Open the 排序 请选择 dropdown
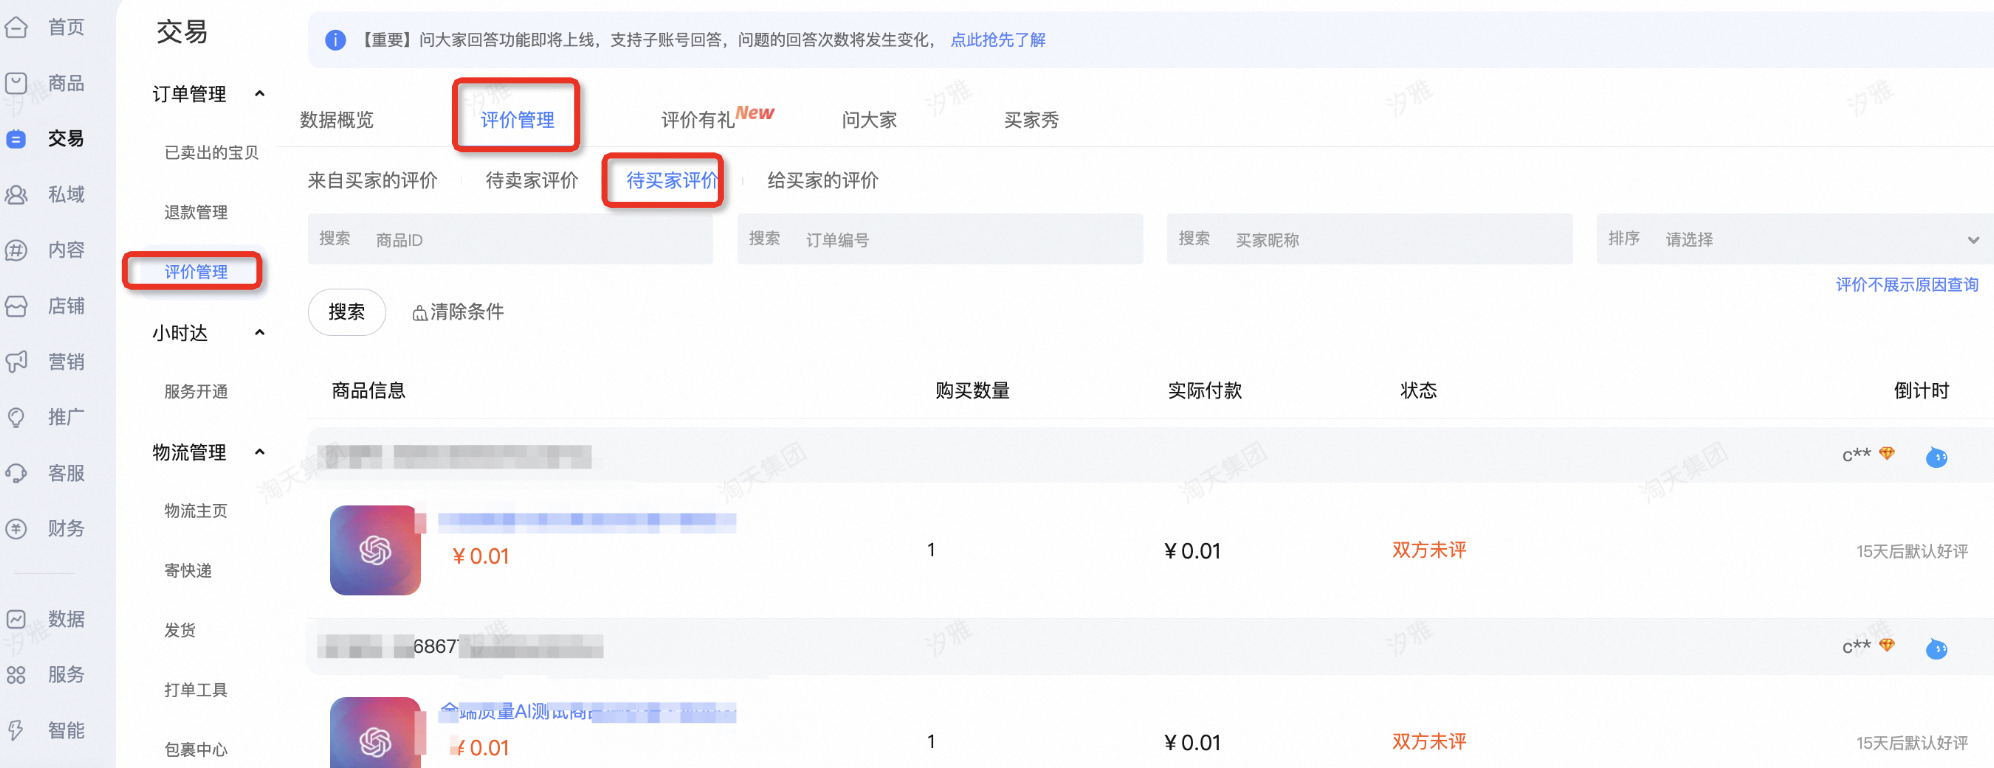The width and height of the screenshot is (1994, 768). pos(1794,239)
